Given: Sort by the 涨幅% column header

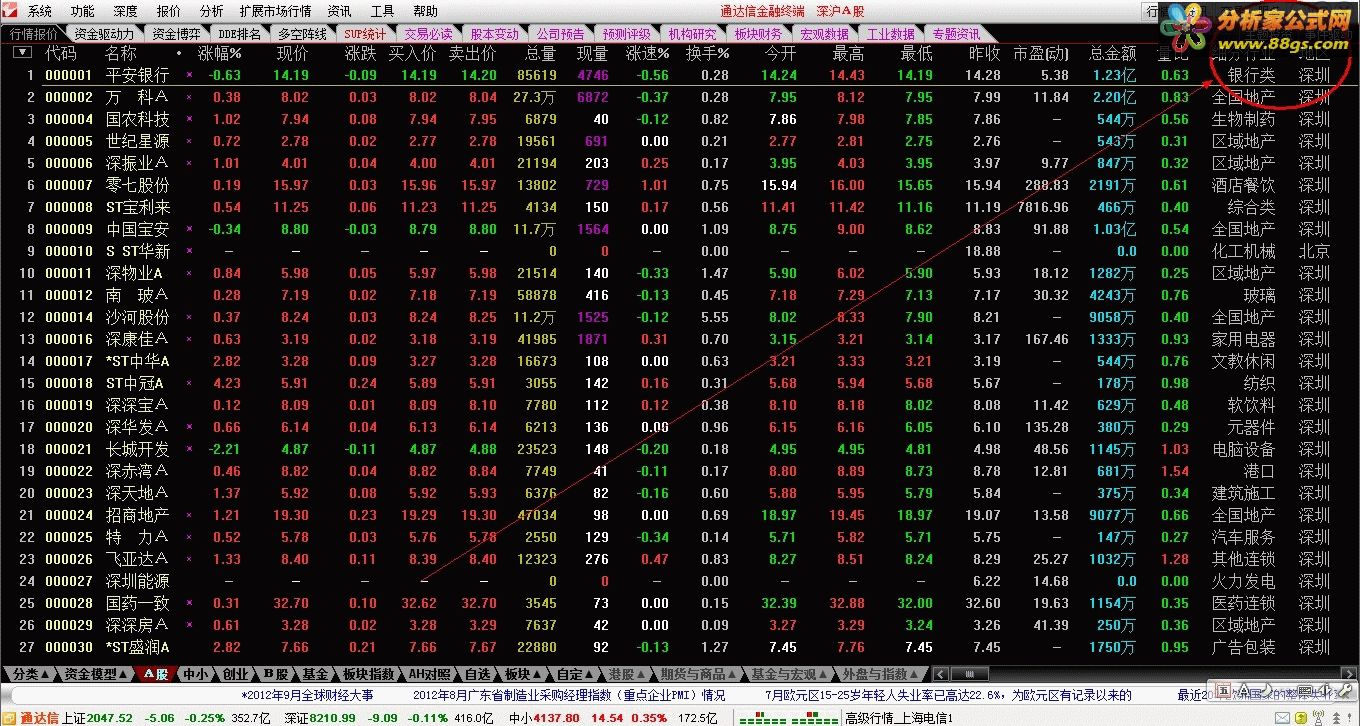Looking at the screenshot, I should (x=220, y=53).
